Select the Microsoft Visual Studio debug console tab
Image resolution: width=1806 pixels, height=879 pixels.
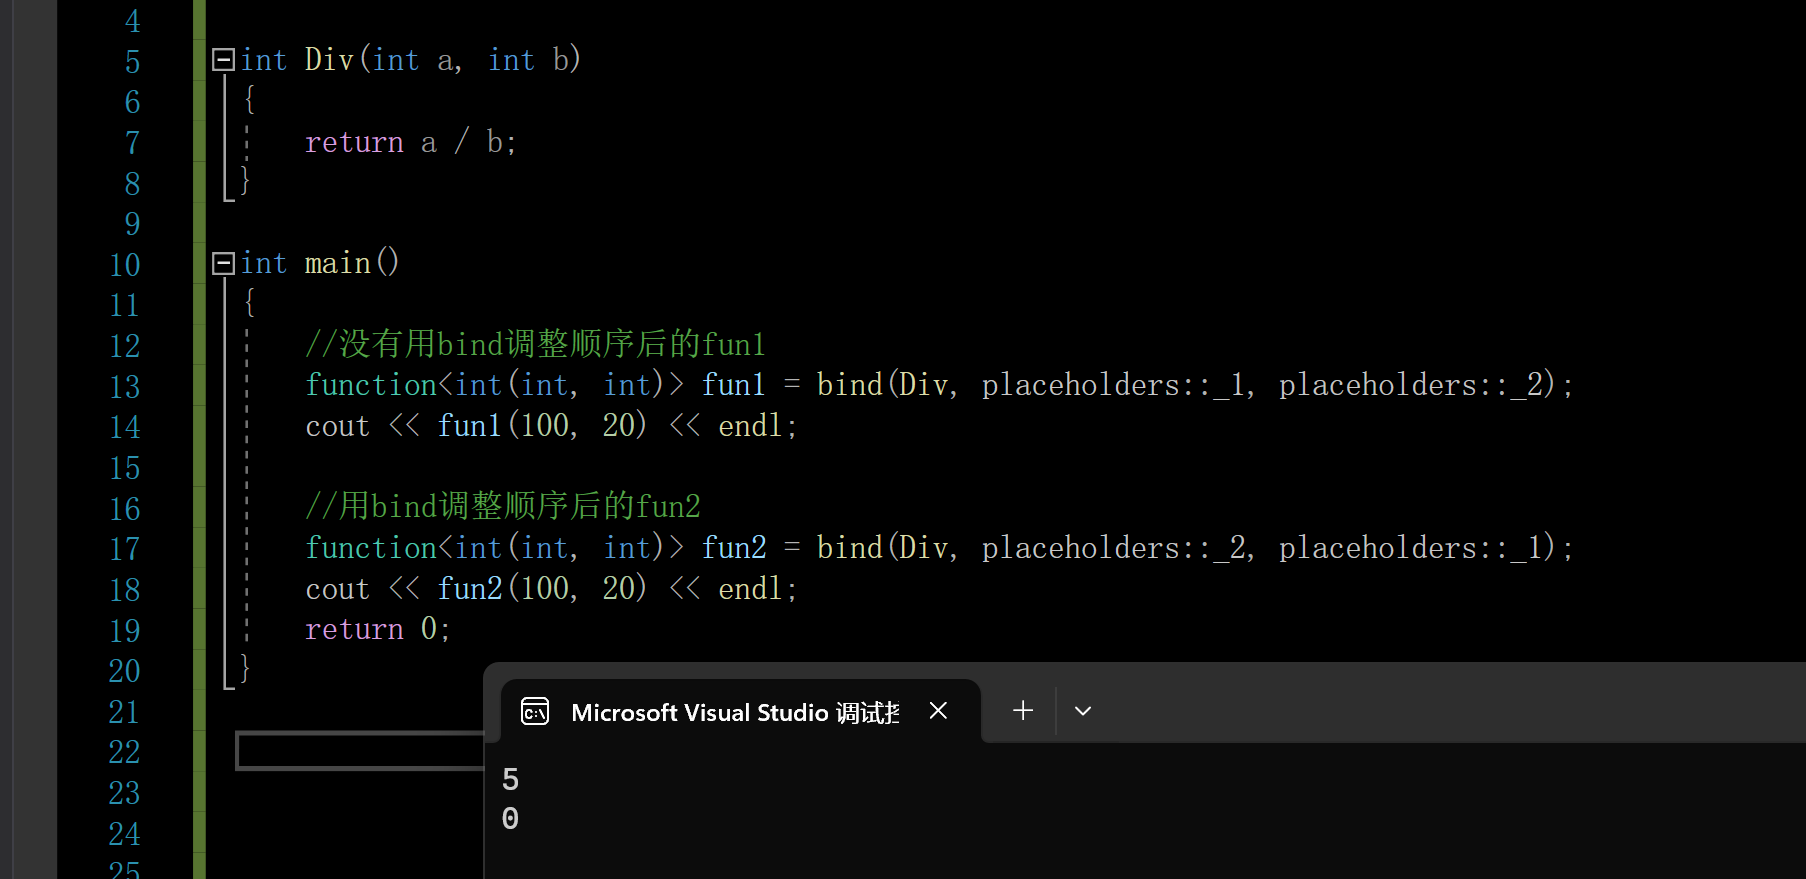[x=741, y=711]
